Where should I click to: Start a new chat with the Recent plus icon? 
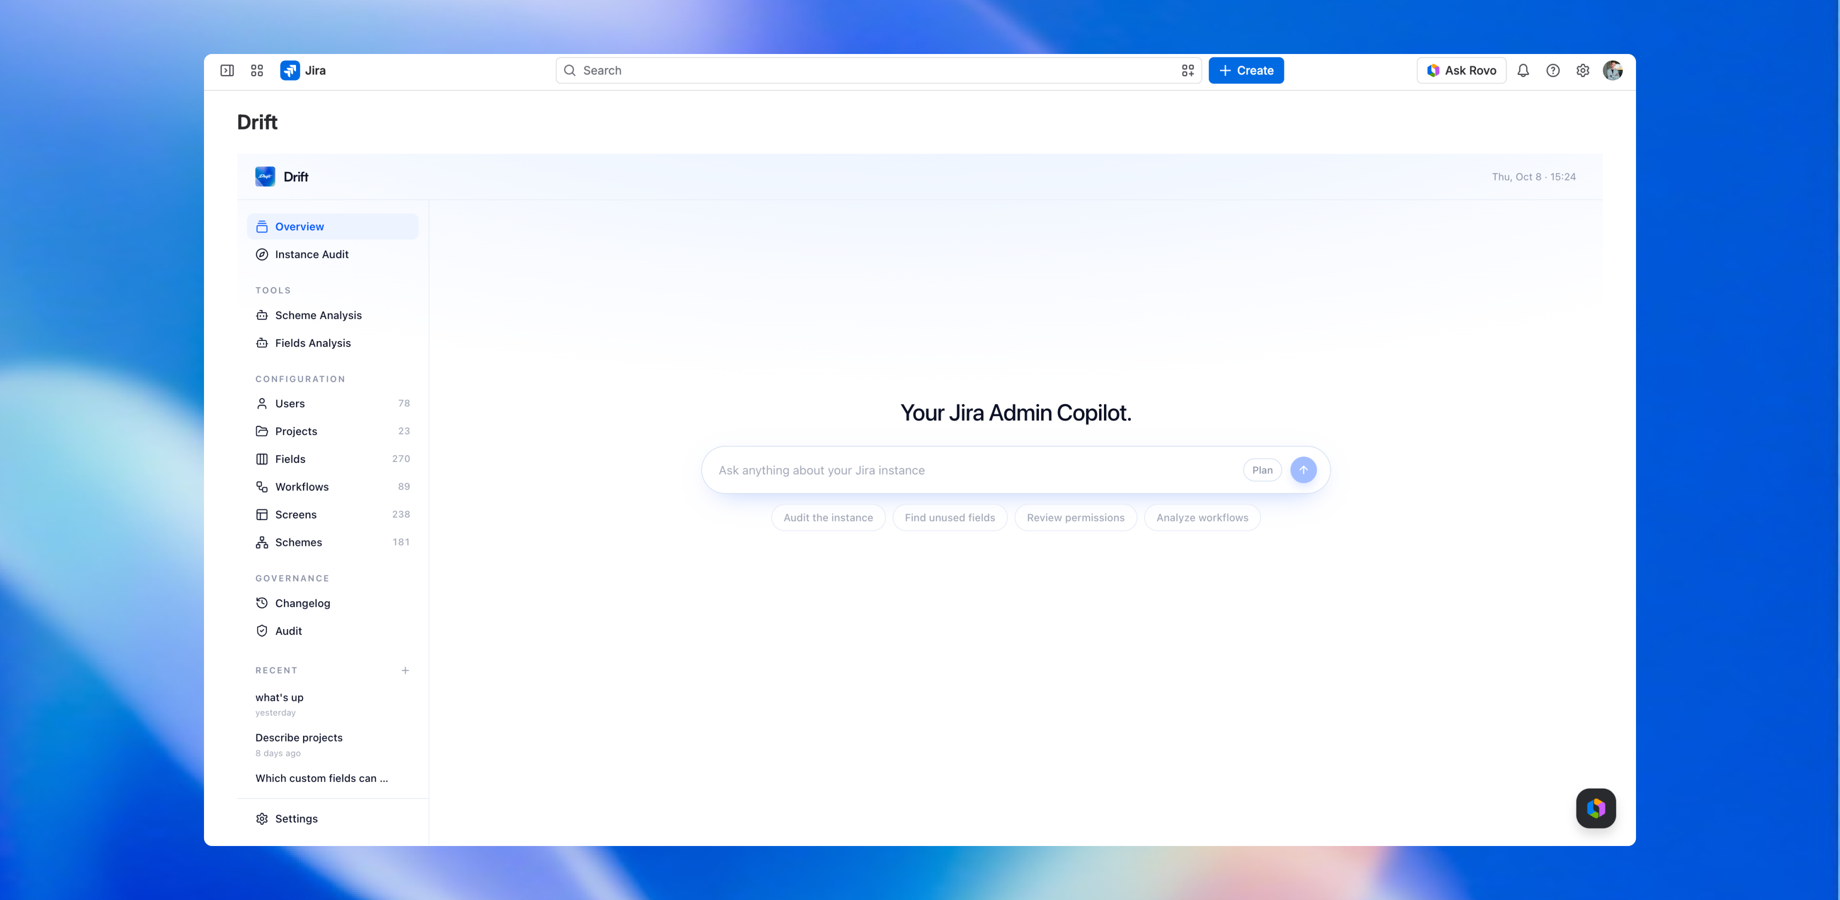[405, 671]
